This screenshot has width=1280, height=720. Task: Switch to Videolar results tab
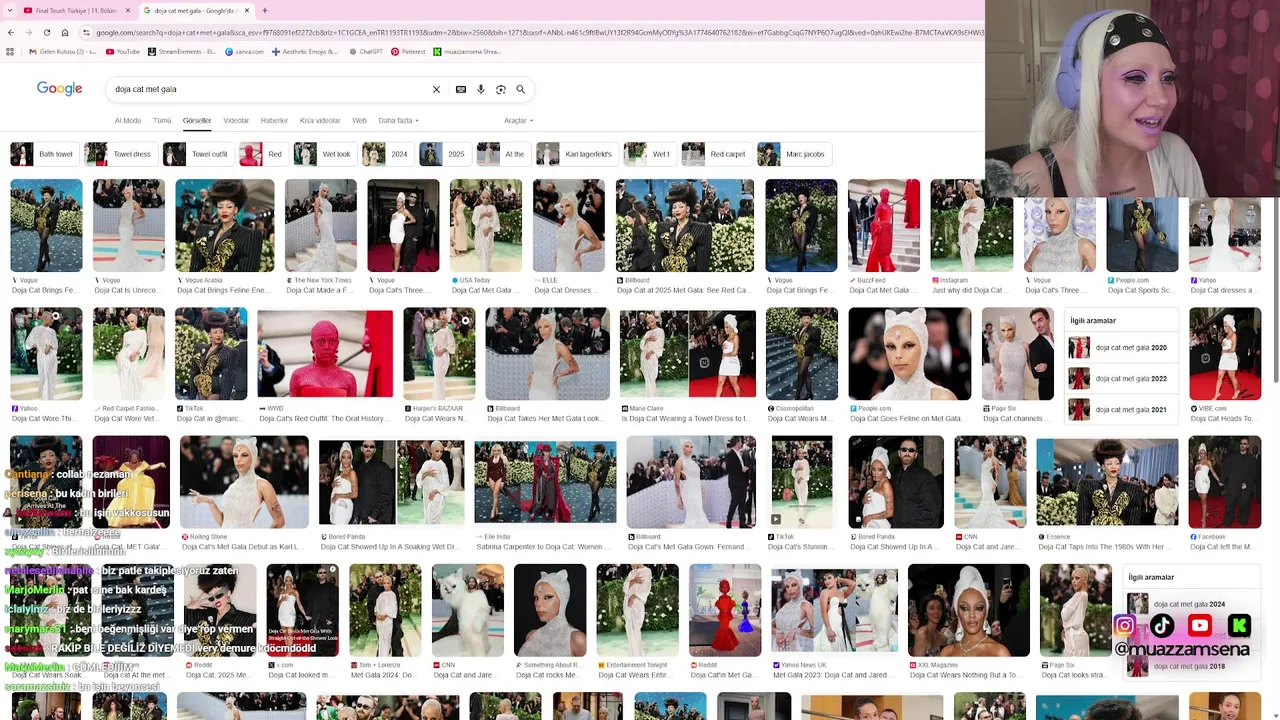point(236,120)
